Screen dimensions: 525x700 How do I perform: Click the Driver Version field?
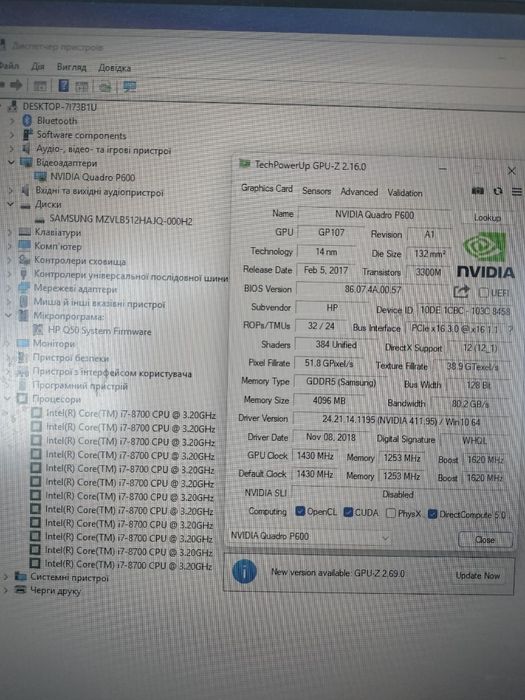[400, 420]
